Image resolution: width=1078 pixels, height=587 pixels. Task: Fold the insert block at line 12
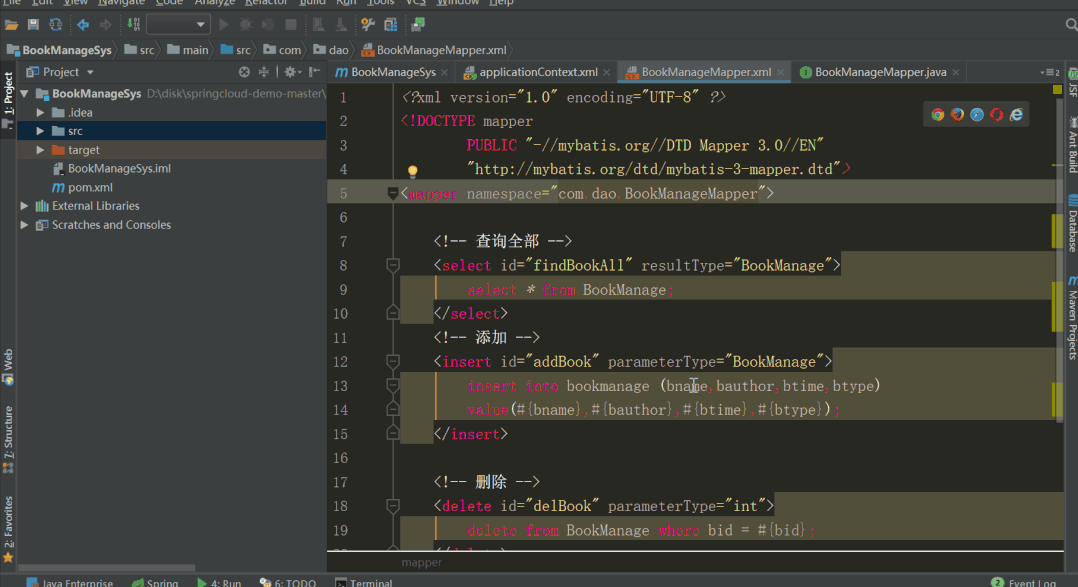(393, 362)
